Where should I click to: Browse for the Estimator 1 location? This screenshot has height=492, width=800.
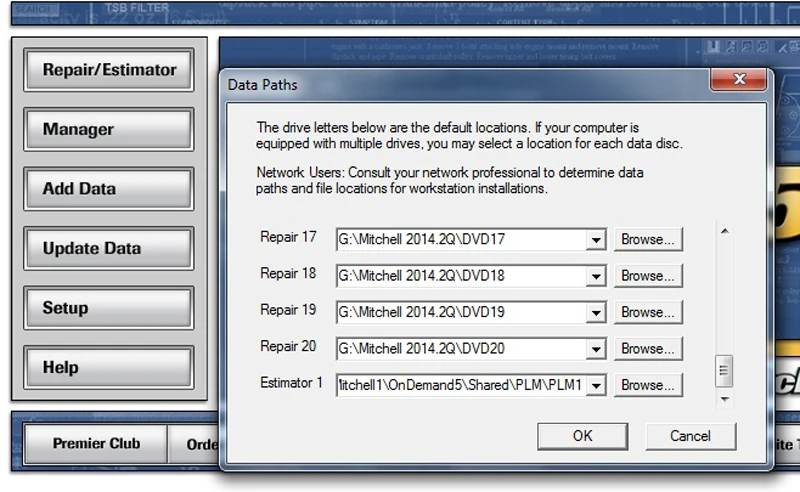pyautogui.click(x=648, y=385)
